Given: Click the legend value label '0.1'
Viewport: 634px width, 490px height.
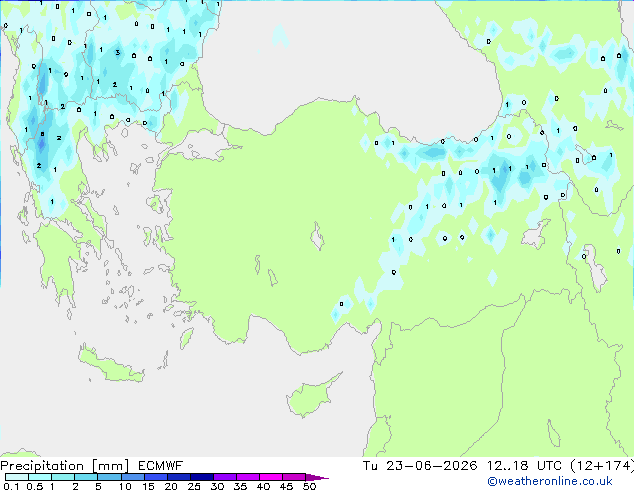Looking at the screenshot, I should [11, 486].
